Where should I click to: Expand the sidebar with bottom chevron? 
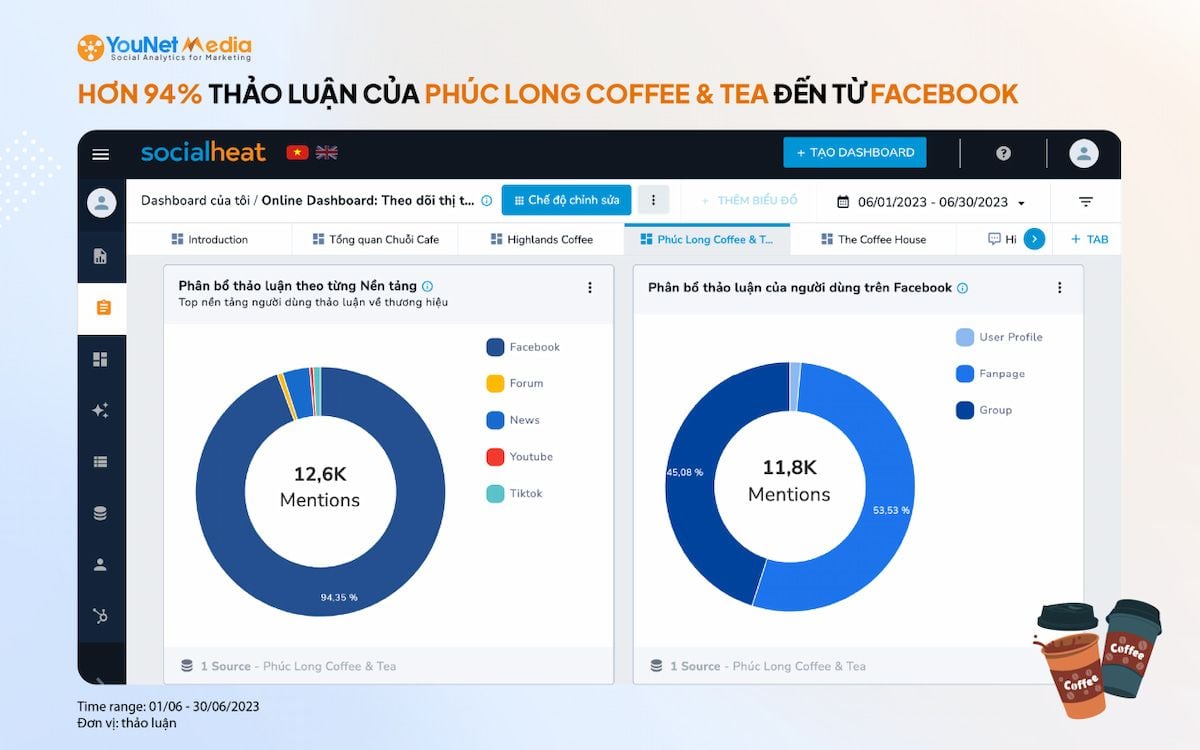coord(100,680)
